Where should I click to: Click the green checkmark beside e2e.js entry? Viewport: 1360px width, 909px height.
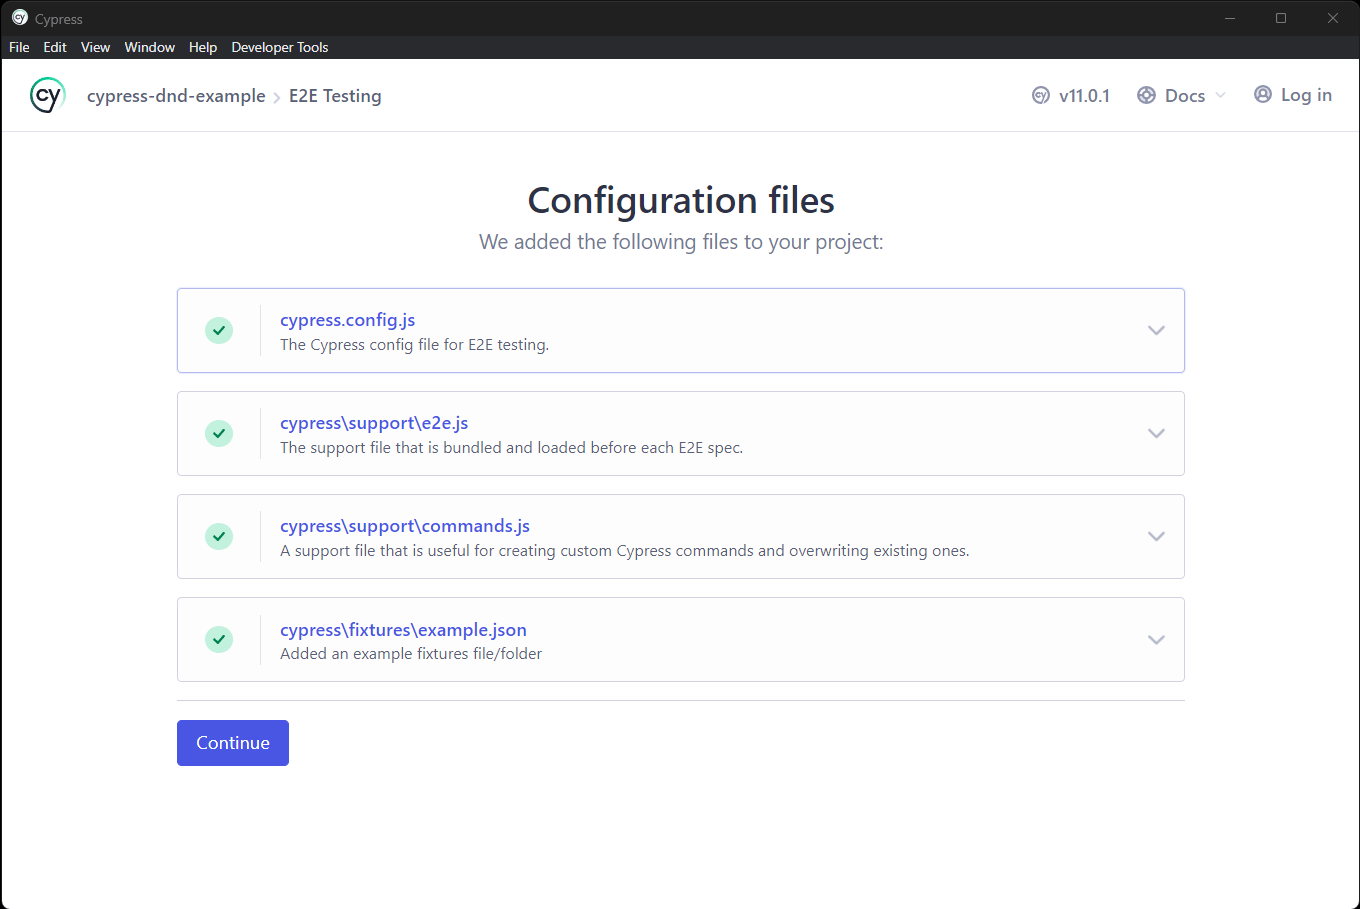[x=219, y=433]
